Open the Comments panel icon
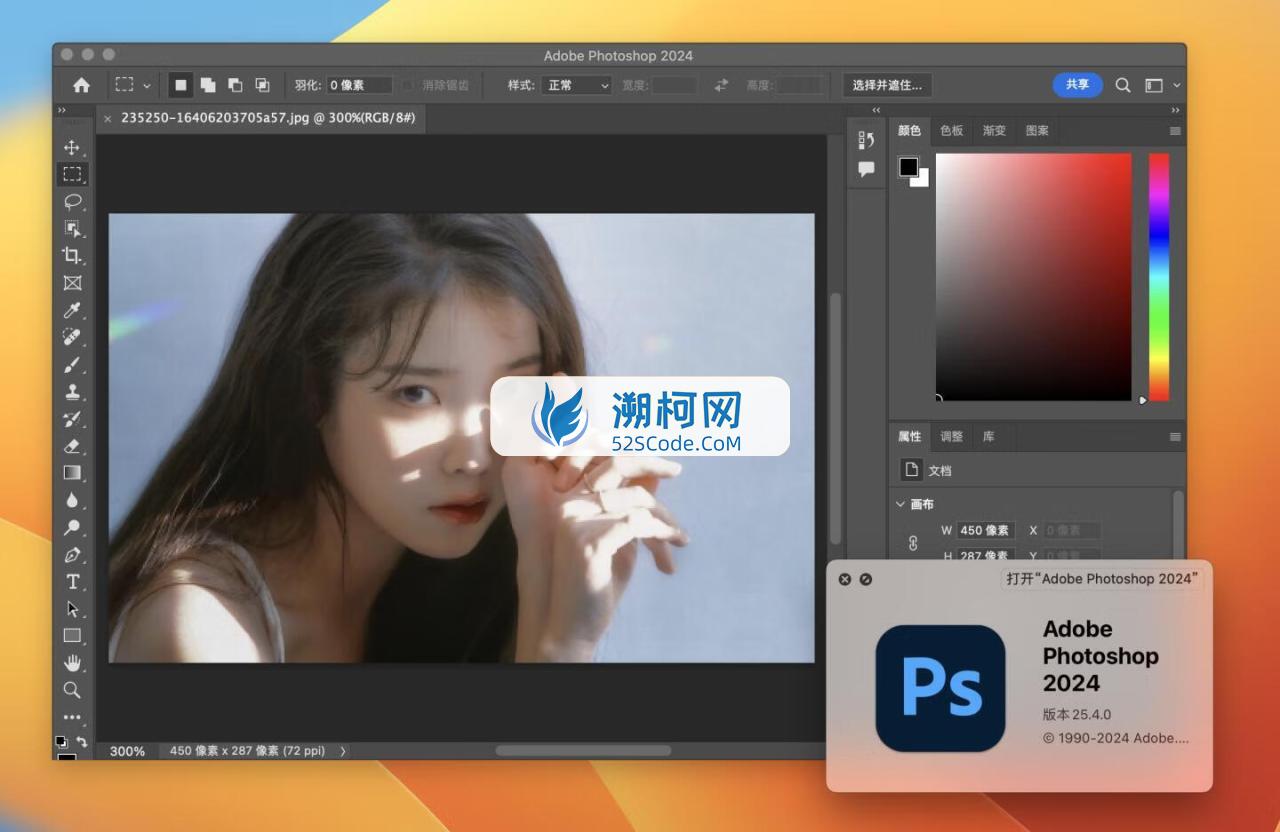 [866, 169]
